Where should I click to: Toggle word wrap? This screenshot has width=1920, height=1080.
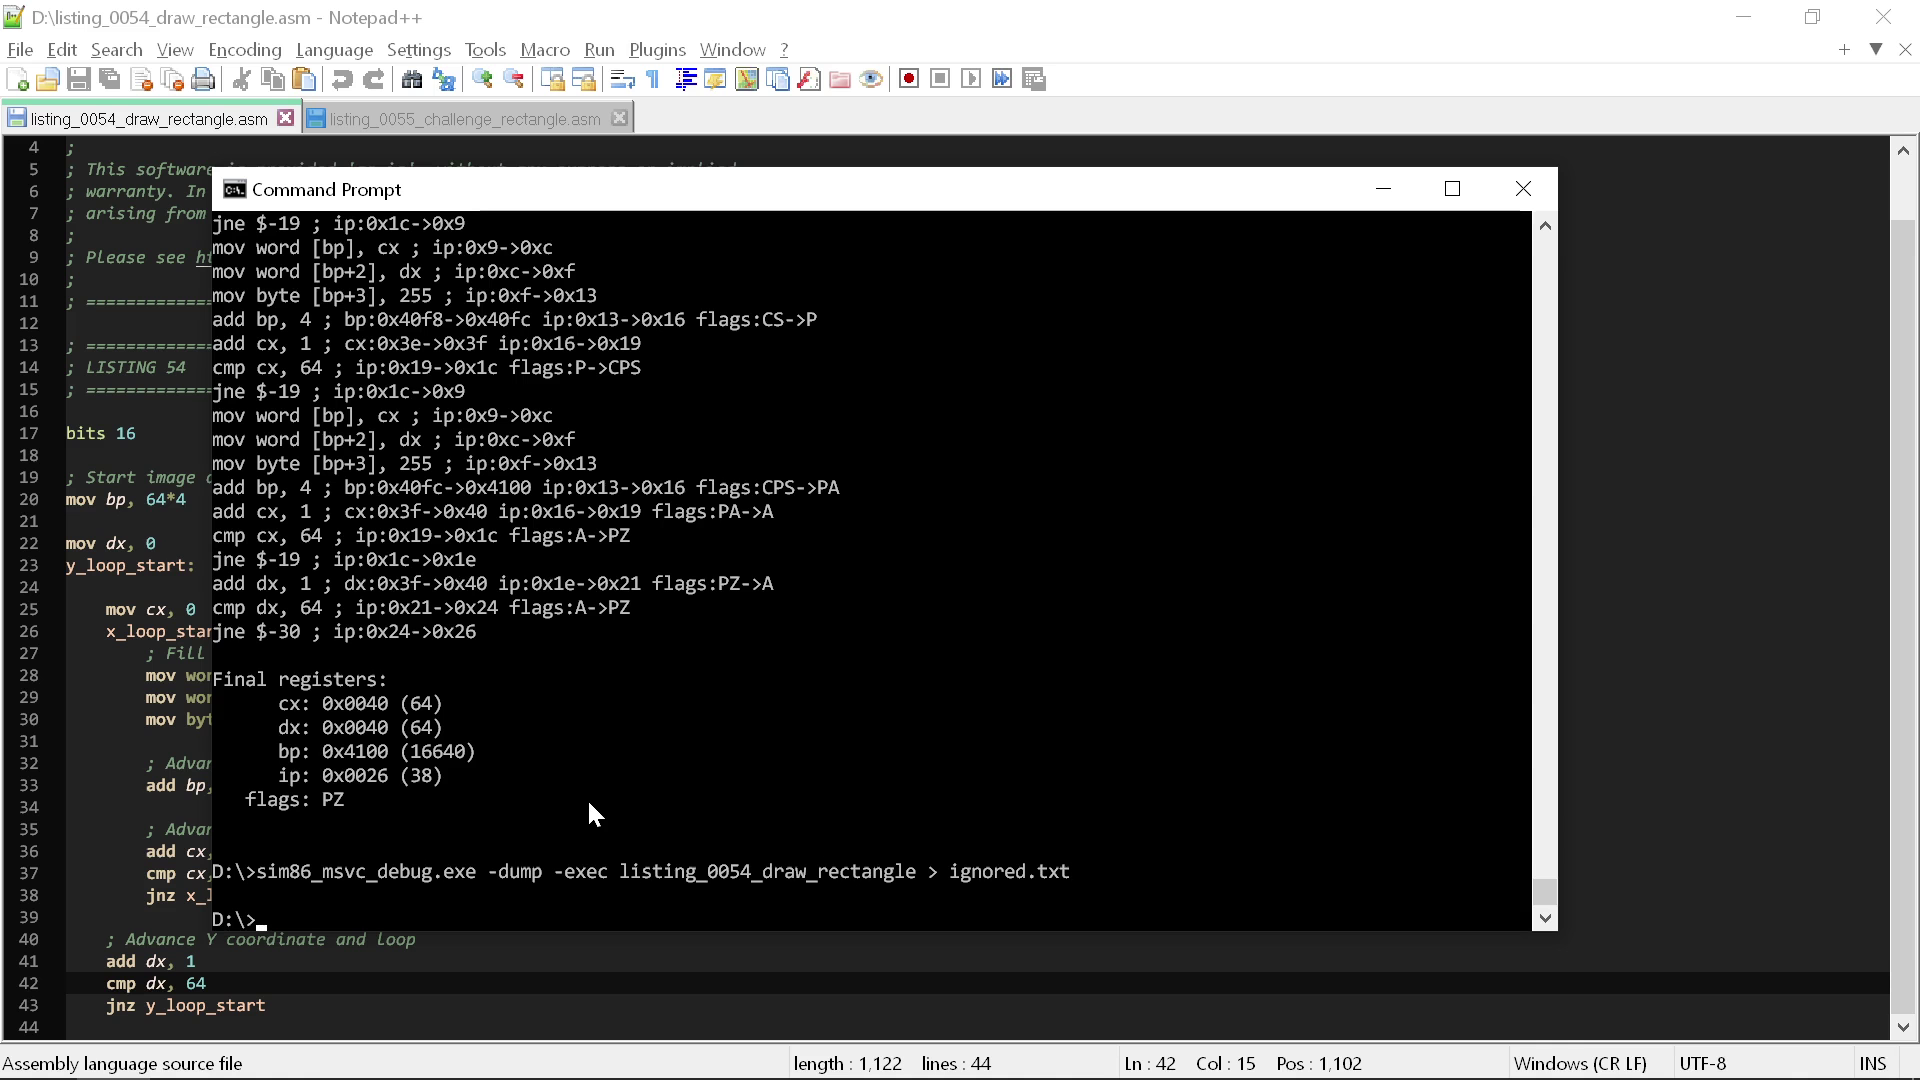coord(622,79)
